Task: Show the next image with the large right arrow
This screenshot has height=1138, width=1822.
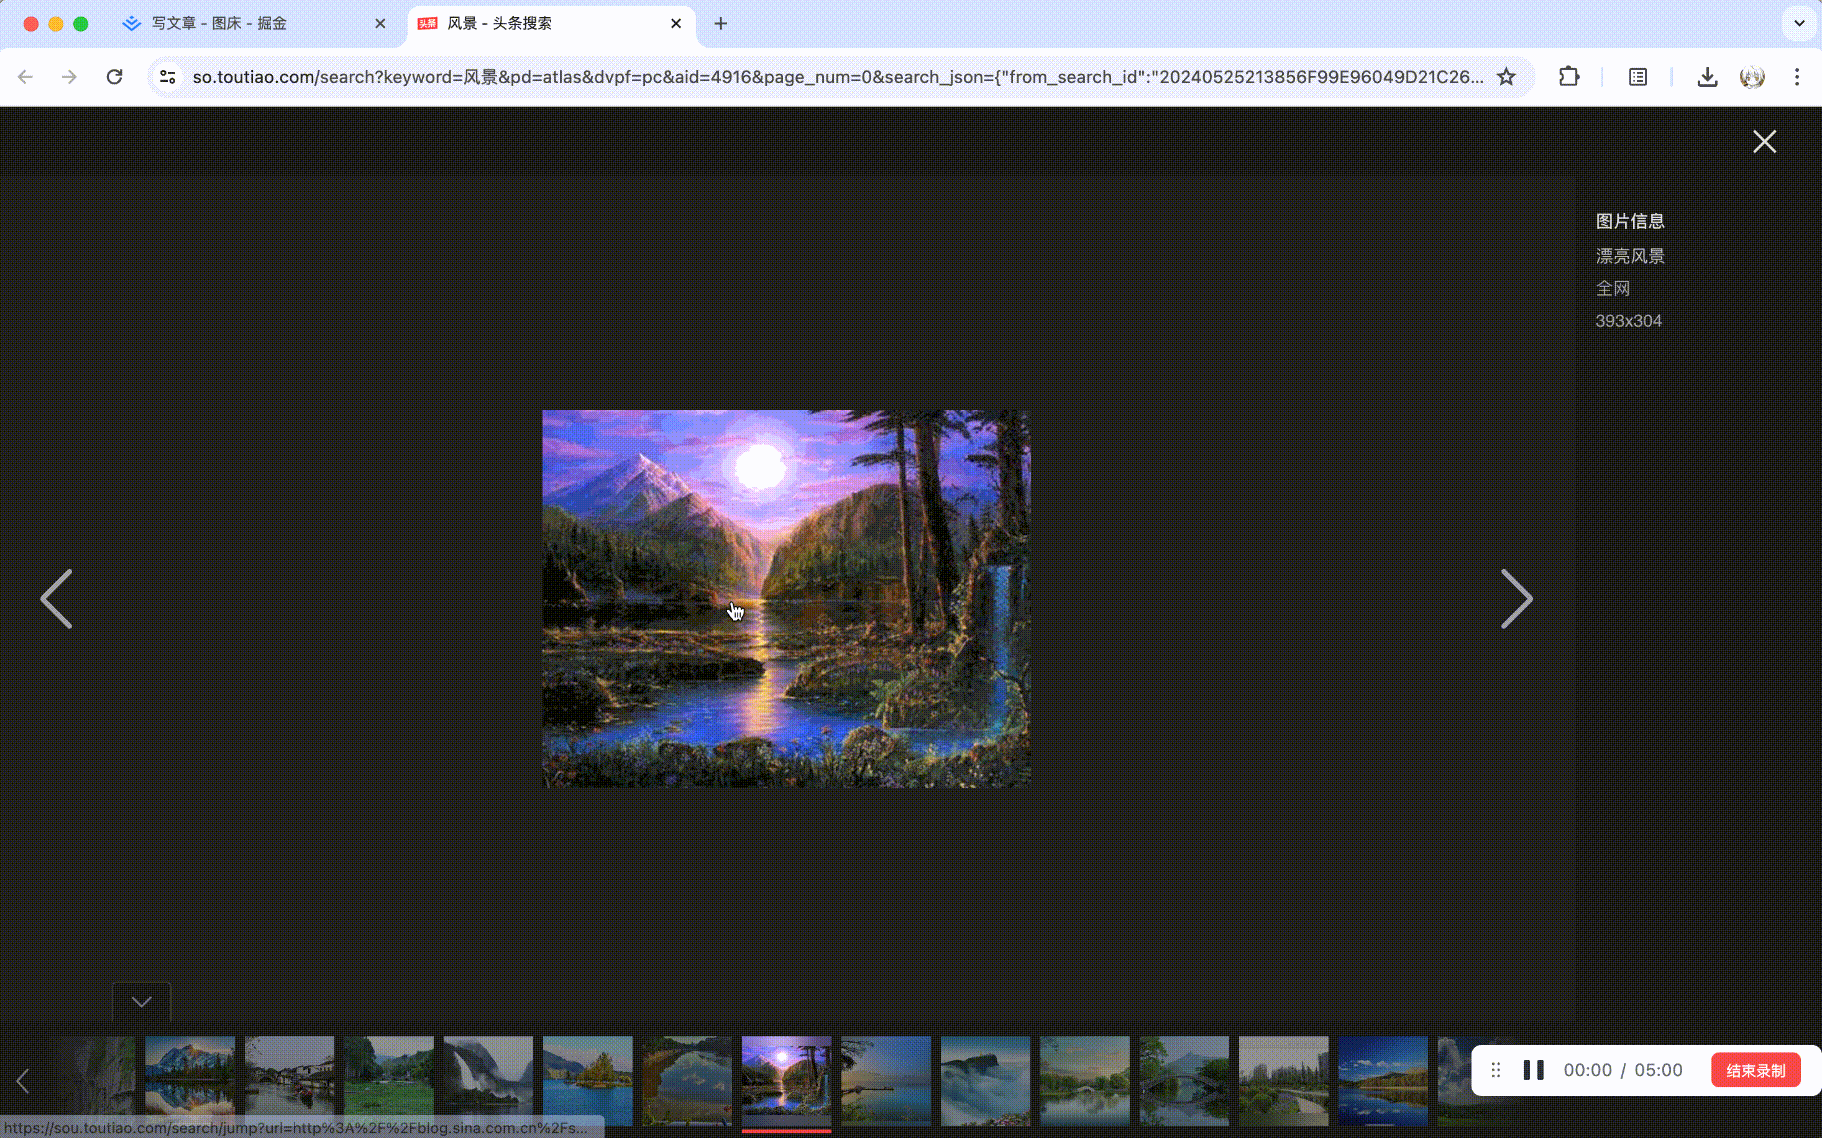Action: tap(1517, 599)
